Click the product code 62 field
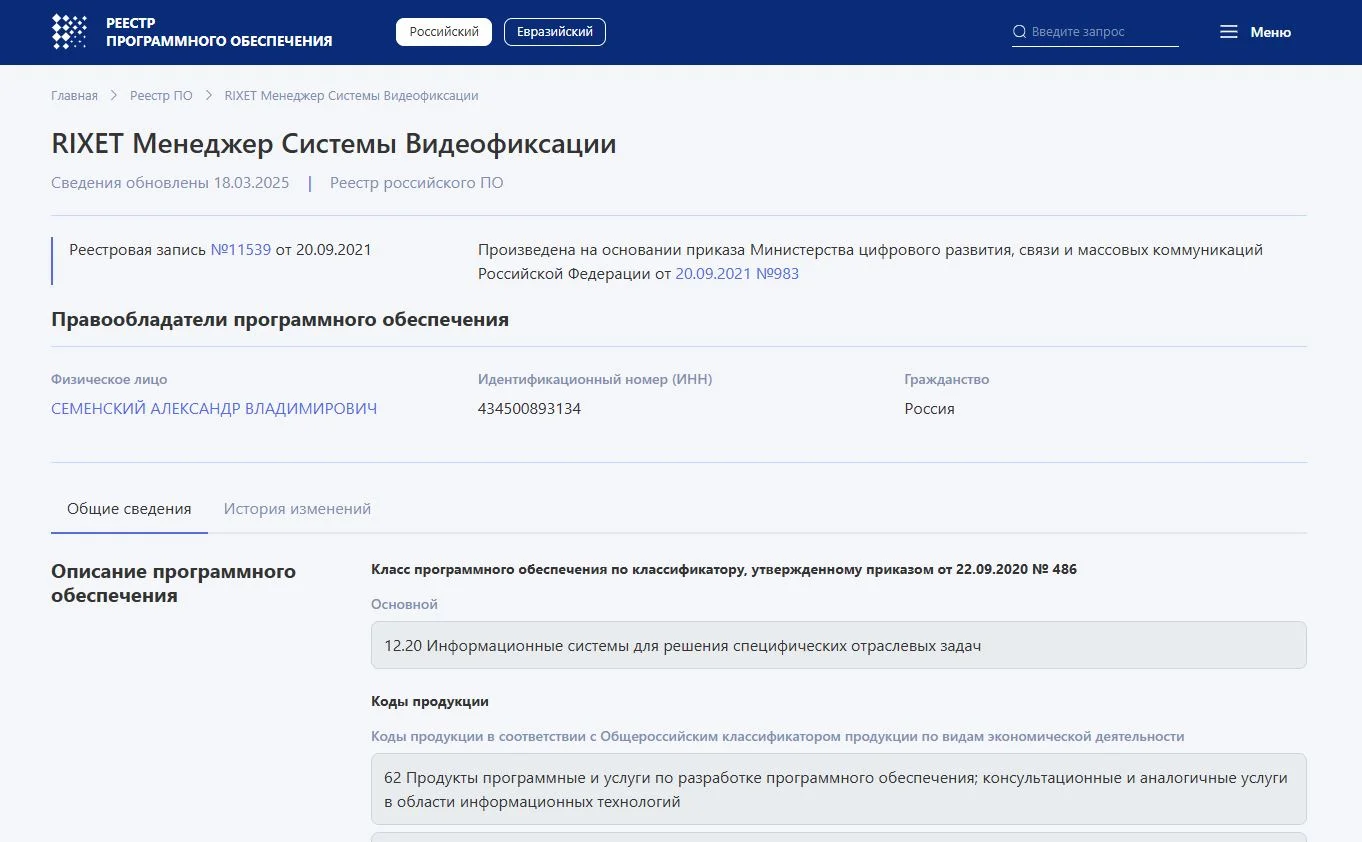 pyautogui.click(x=838, y=789)
